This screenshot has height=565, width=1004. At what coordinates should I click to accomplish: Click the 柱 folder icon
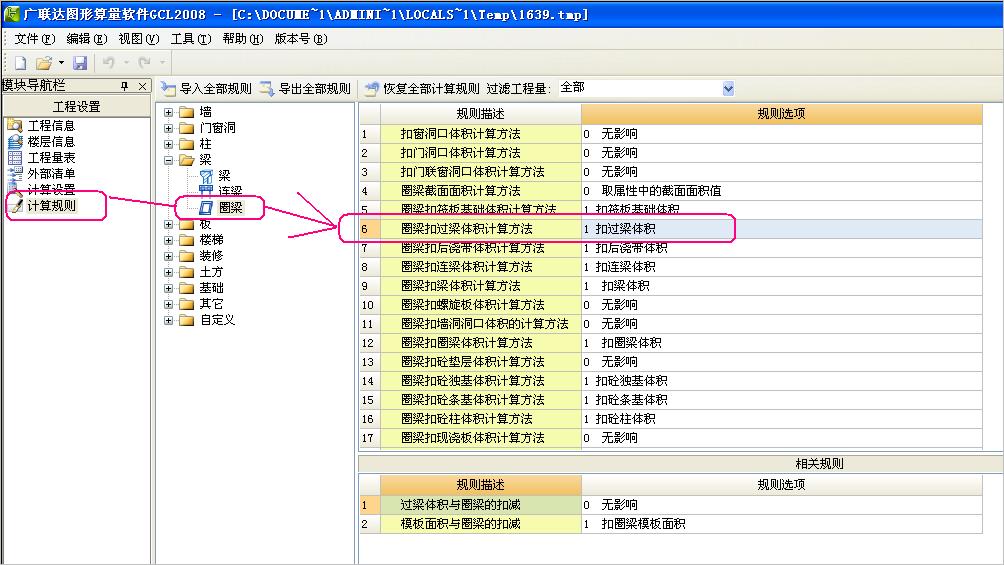[x=186, y=144]
